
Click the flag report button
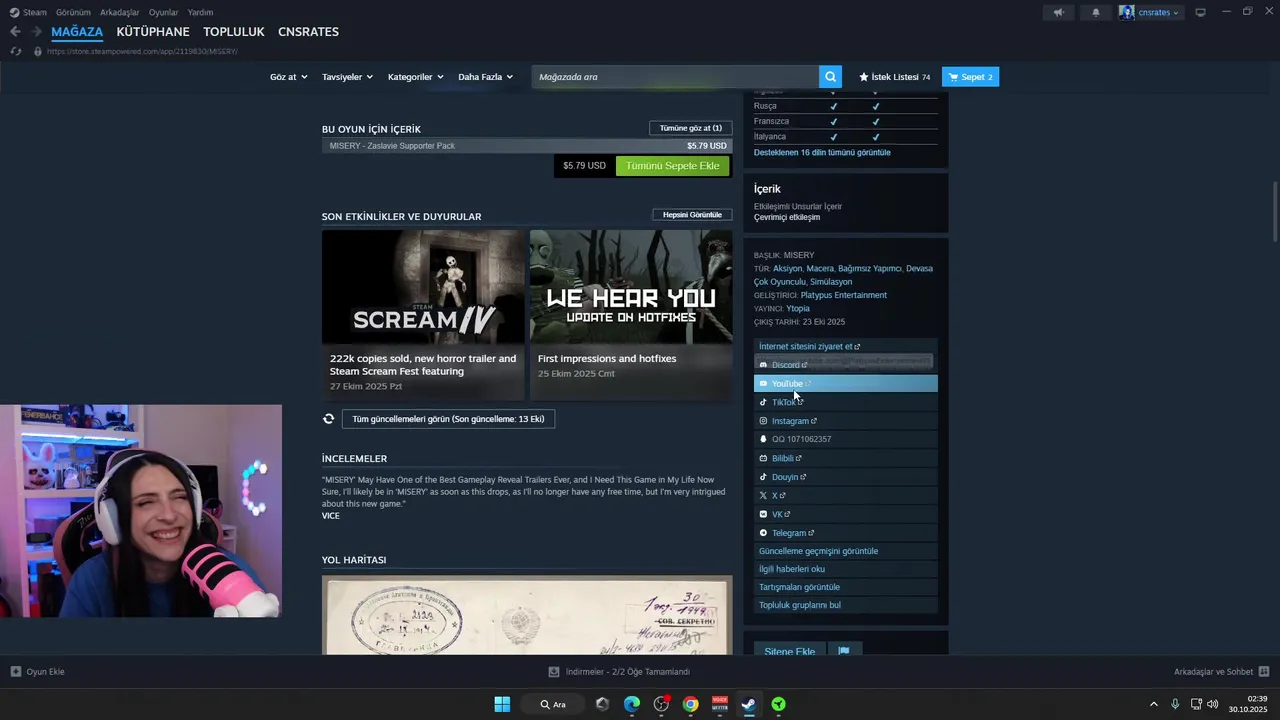tap(844, 651)
